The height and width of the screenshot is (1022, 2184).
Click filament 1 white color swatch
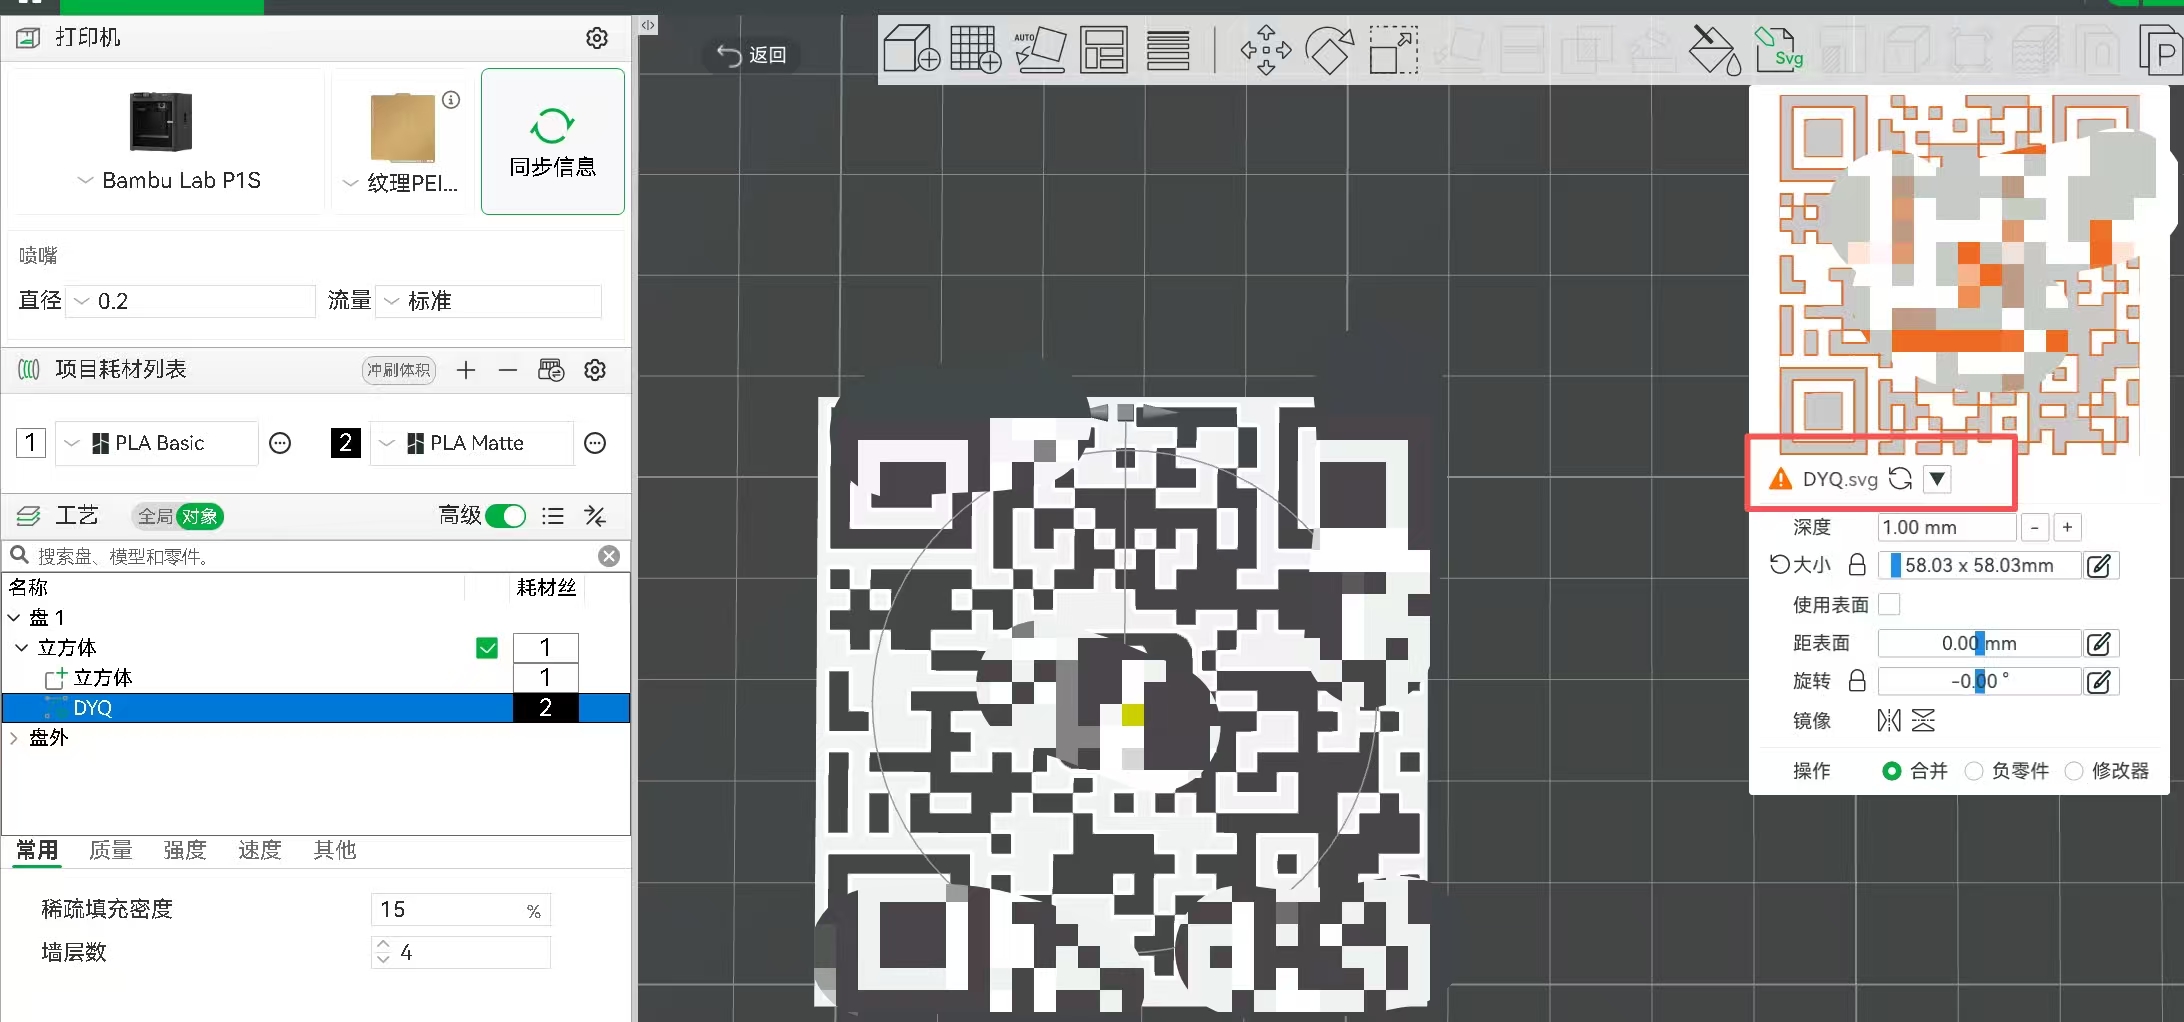[x=31, y=442]
